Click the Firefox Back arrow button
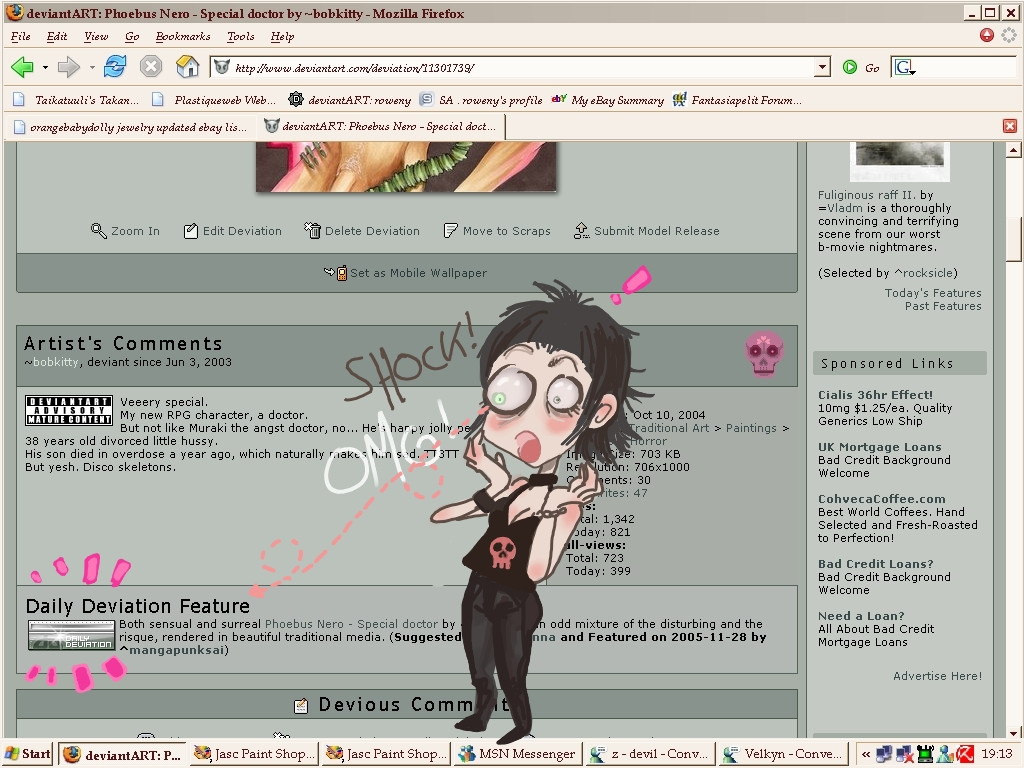Screen dimensions: 1024x768 tap(22, 67)
